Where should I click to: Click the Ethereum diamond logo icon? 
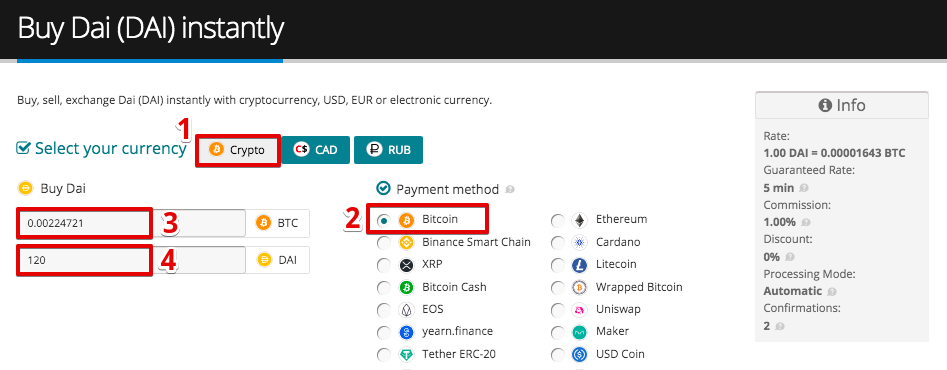(580, 220)
